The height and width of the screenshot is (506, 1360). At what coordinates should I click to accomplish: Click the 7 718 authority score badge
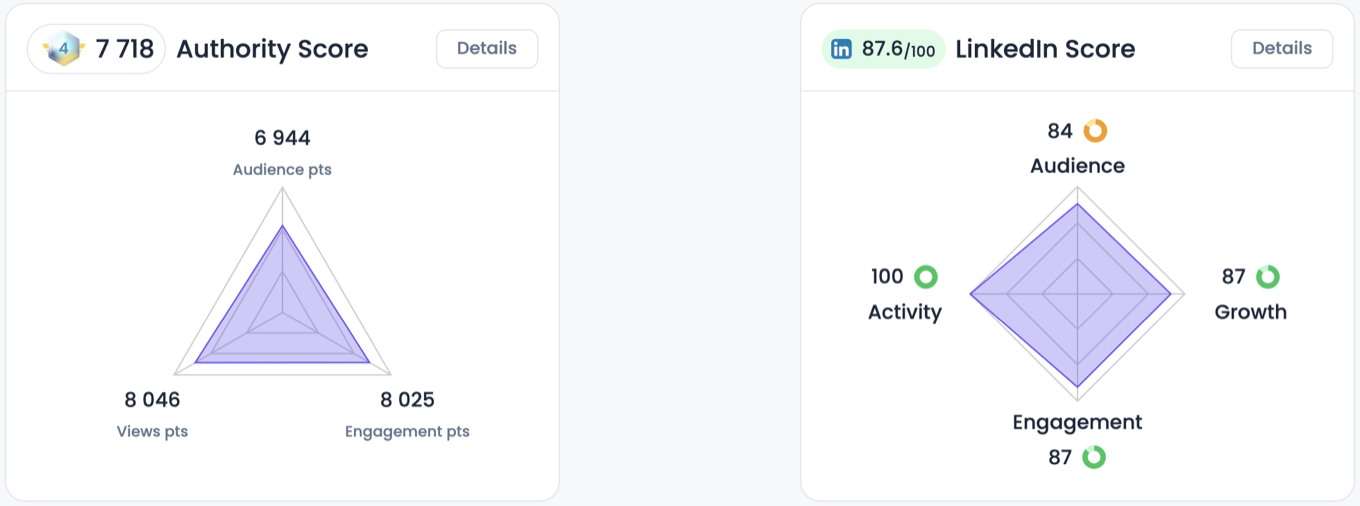coord(97,49)
